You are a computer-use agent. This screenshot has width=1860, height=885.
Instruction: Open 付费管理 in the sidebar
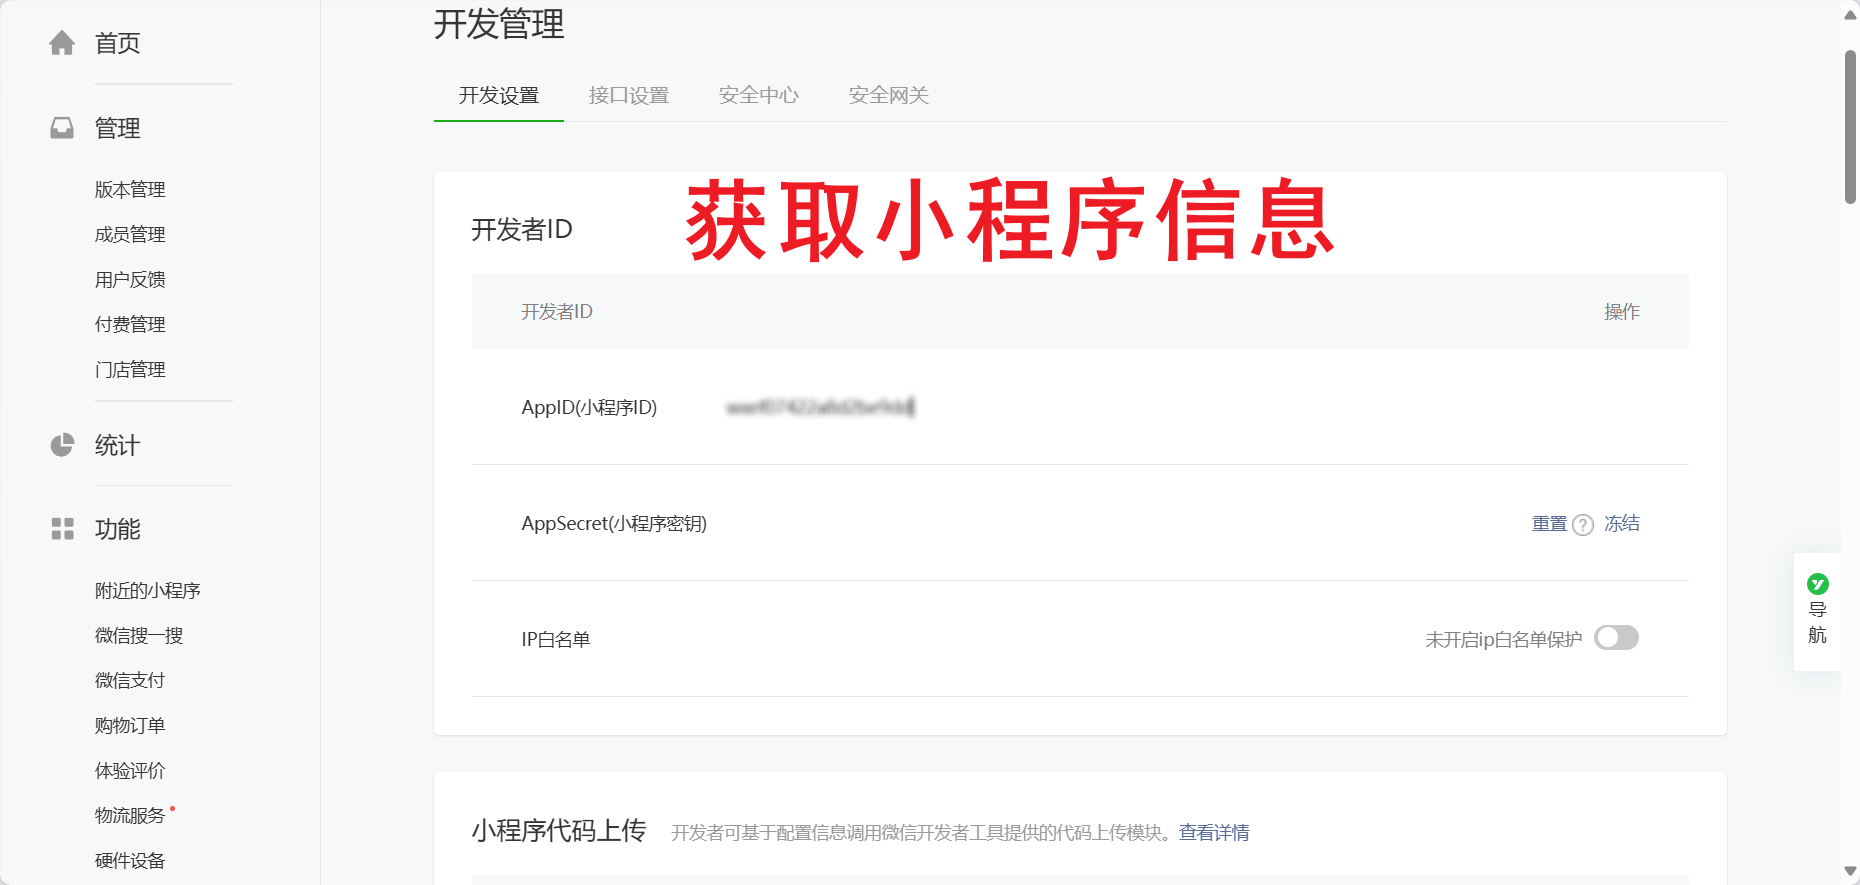tap(130, 325)
